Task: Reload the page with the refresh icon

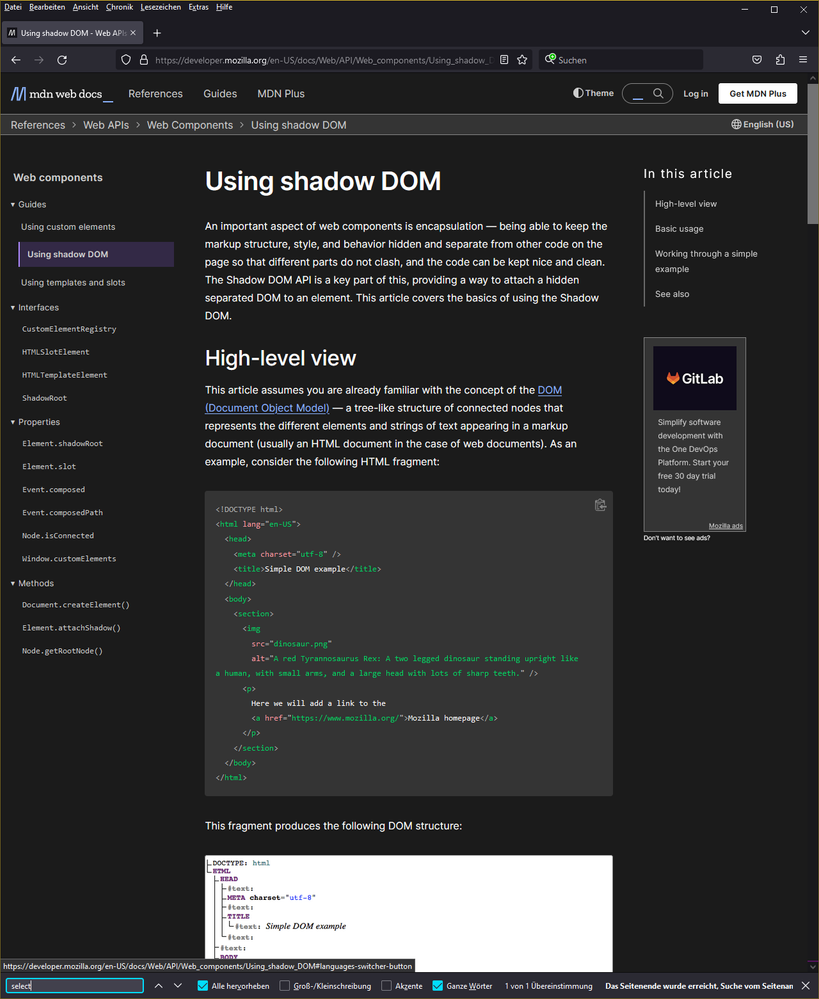Action: pyautogui.click(x=62, y=60)
